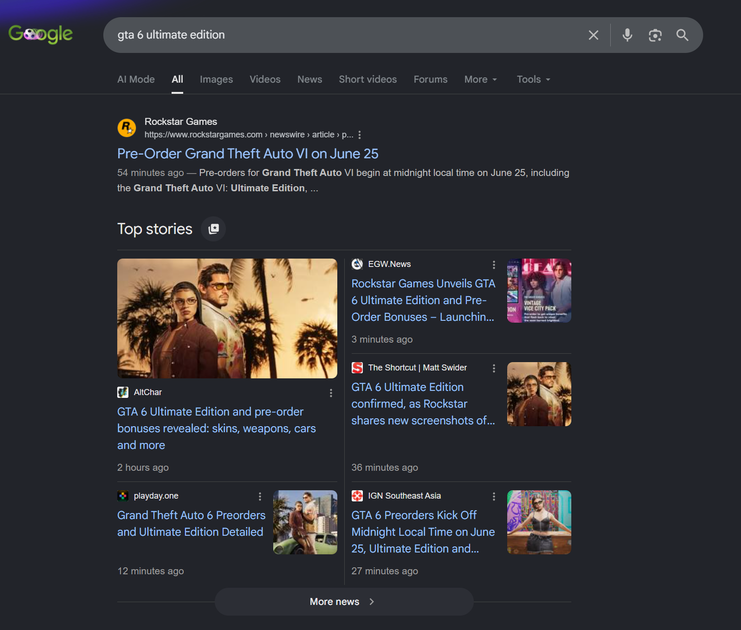This screenshot has width=741, height=630.
Task: Click the playday.one source favicon
Action: click(x=123, y=496)
